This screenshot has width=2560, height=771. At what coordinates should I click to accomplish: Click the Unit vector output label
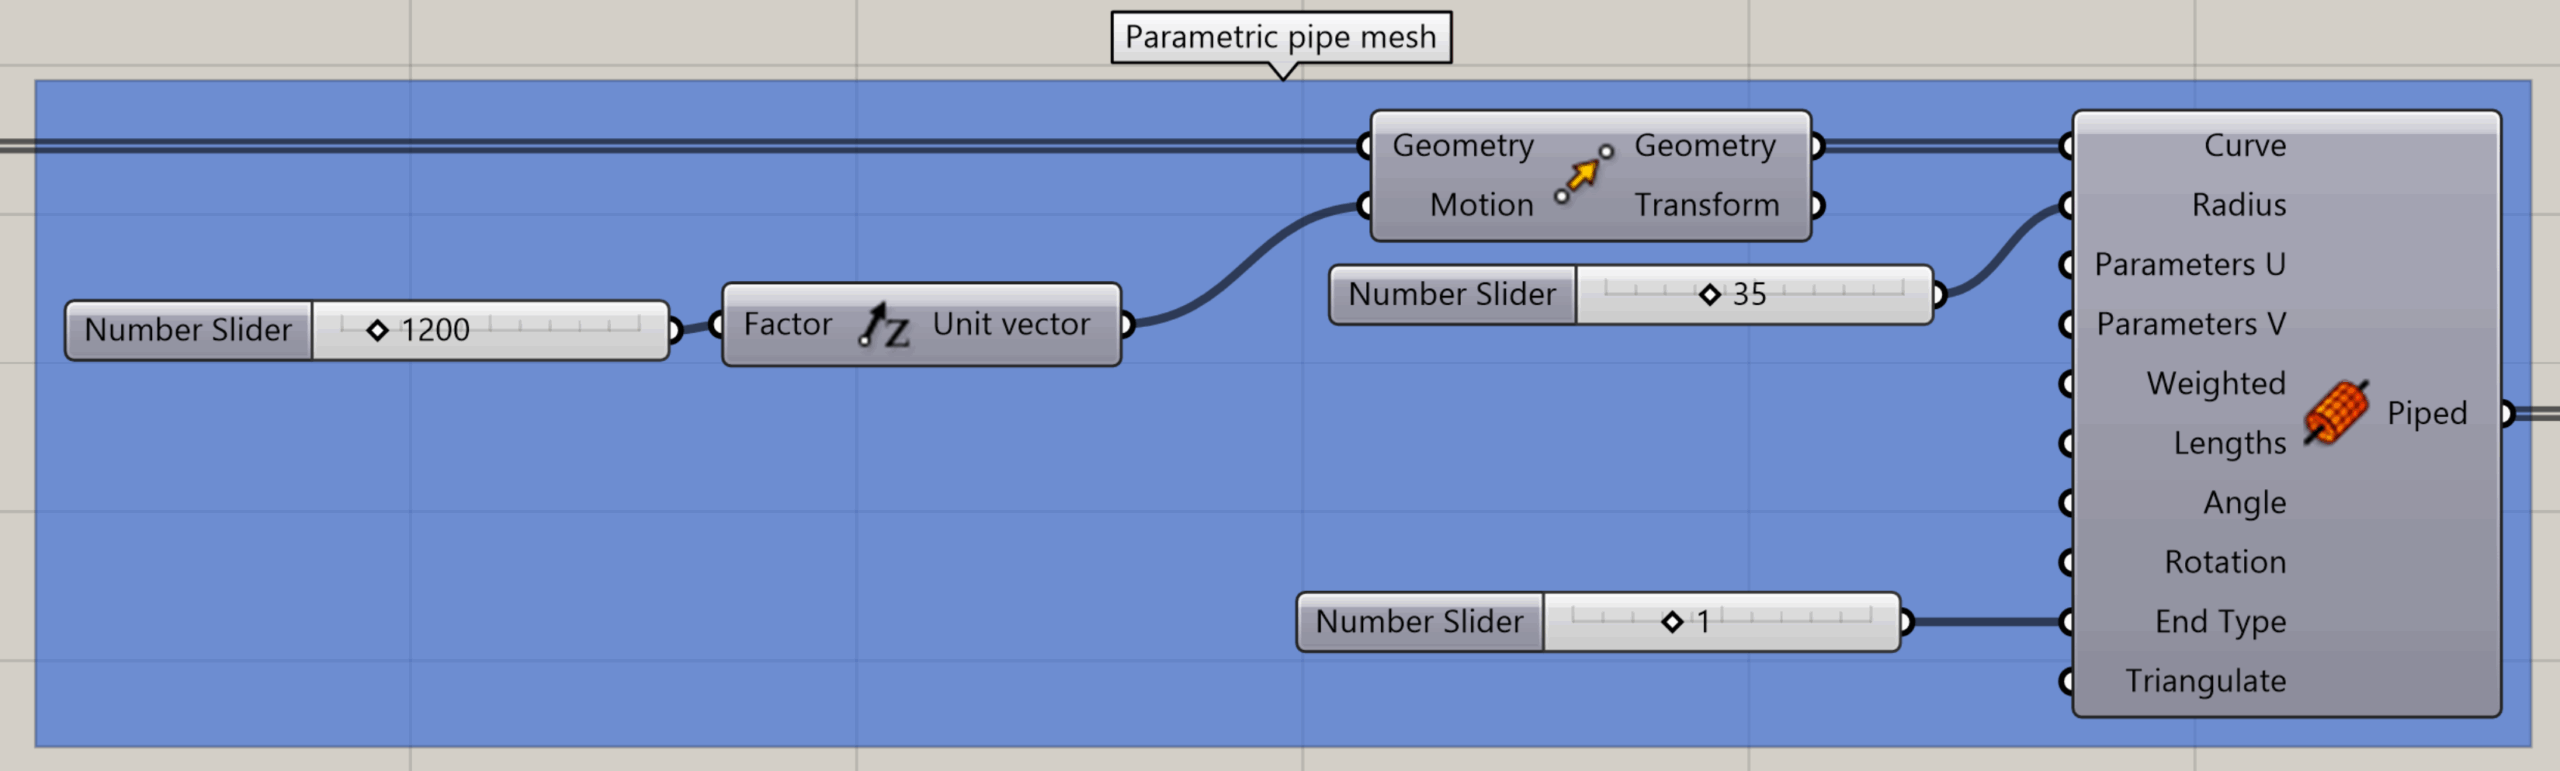1010,324
